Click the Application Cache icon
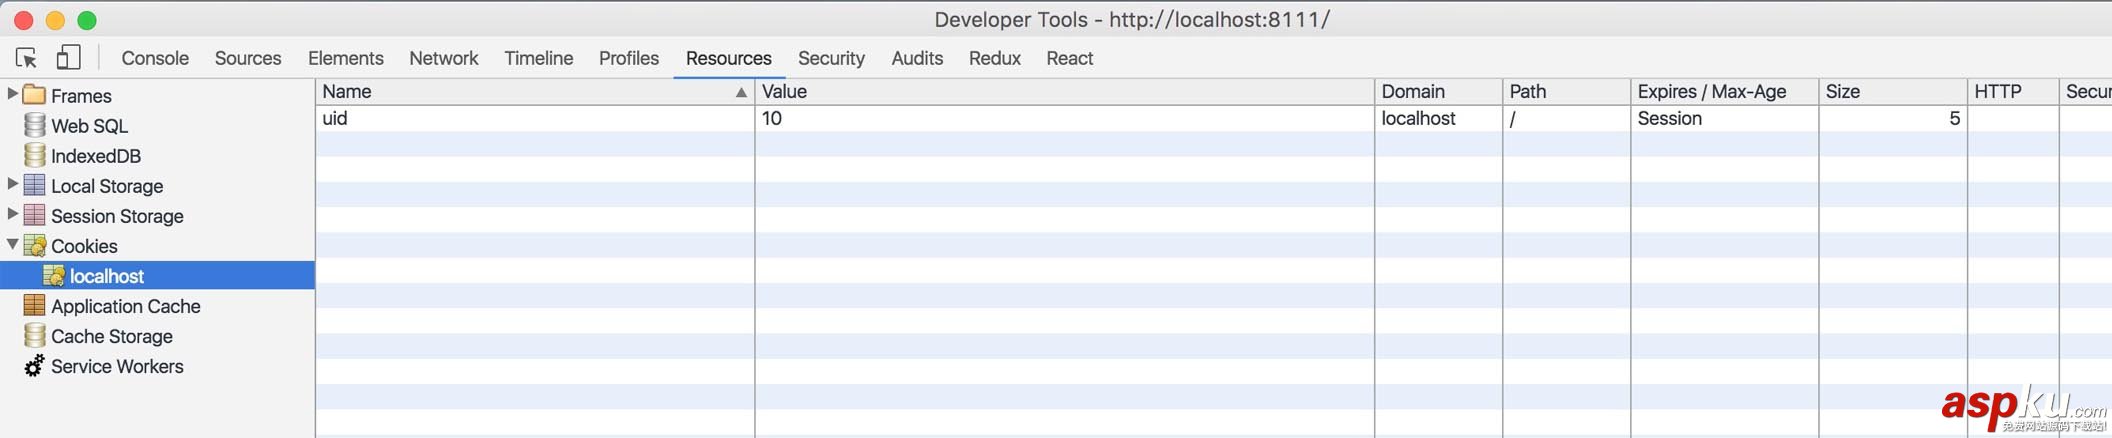This screenshot has height=438, width=2112. coord(34,305)
